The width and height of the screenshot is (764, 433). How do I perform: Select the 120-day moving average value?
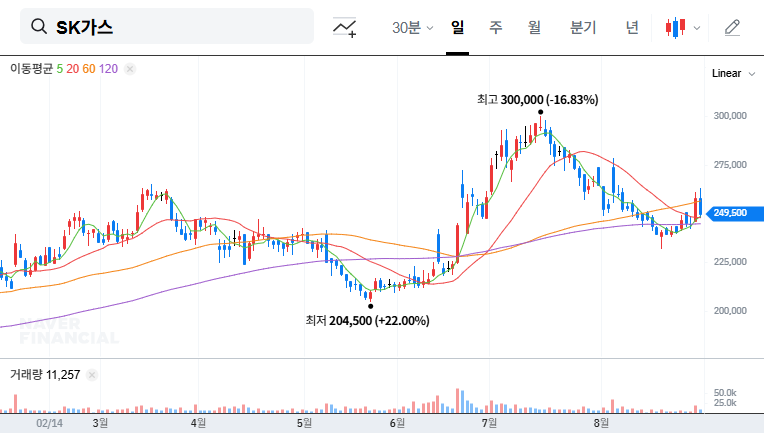coord(108,69)
